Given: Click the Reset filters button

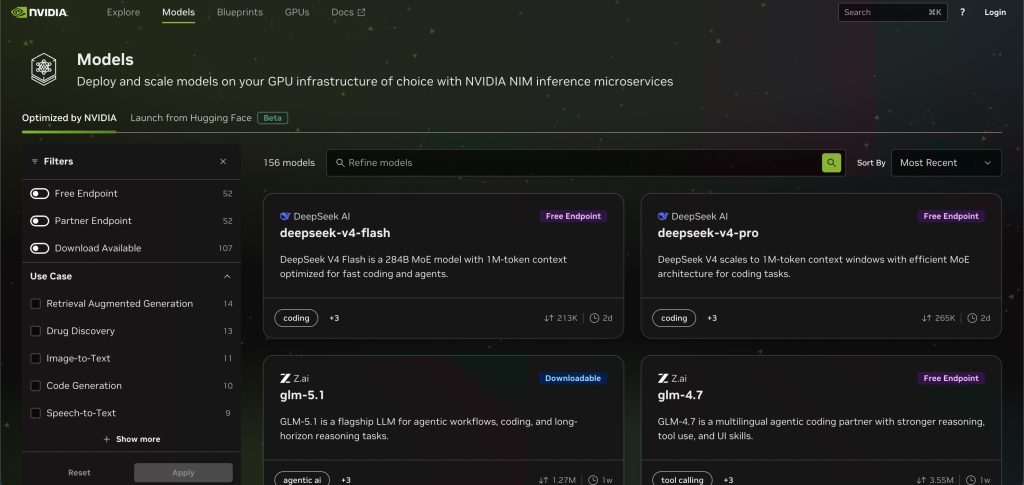Looking at the screenshot, I should (80, 473).
